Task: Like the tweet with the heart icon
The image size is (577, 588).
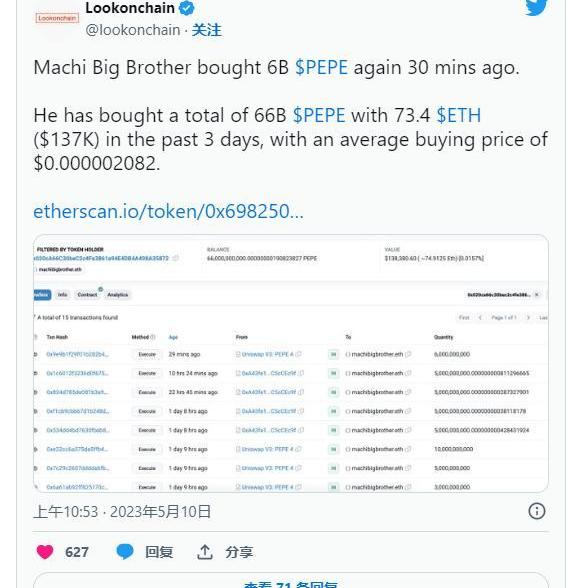Action: pyautogui.click(x=45, y=552)
